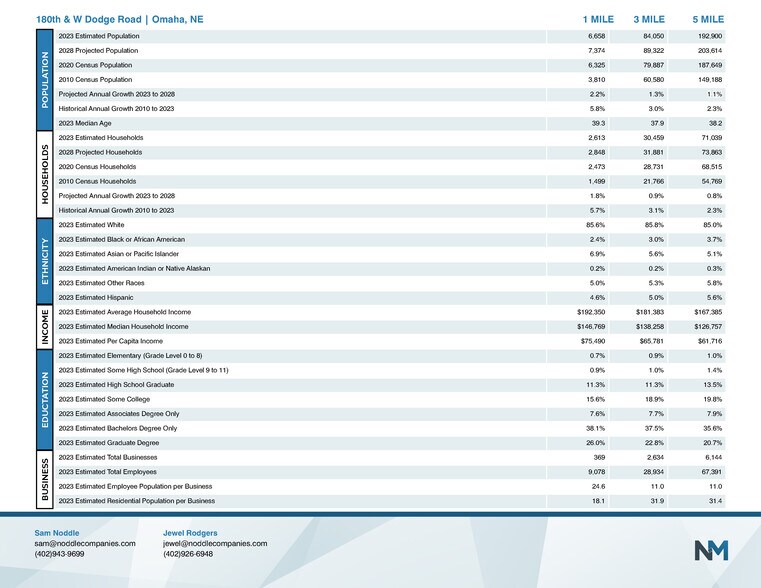Select the ETHNICITY section label

click(44, 262)
